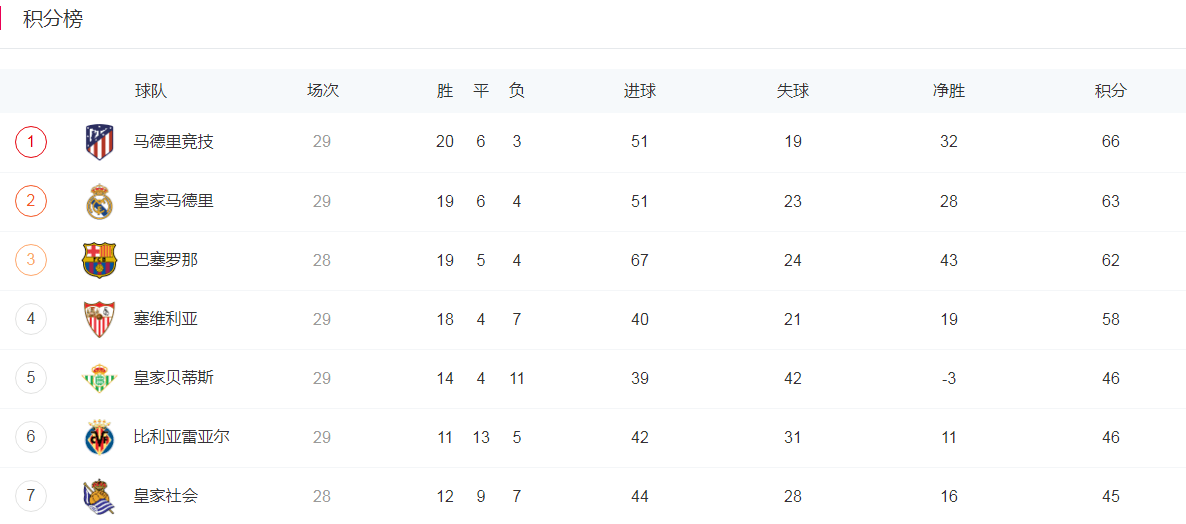Click the 进球 column header
The height and width of the screenshot is (524, 1186).
click(x=640, y=91)
